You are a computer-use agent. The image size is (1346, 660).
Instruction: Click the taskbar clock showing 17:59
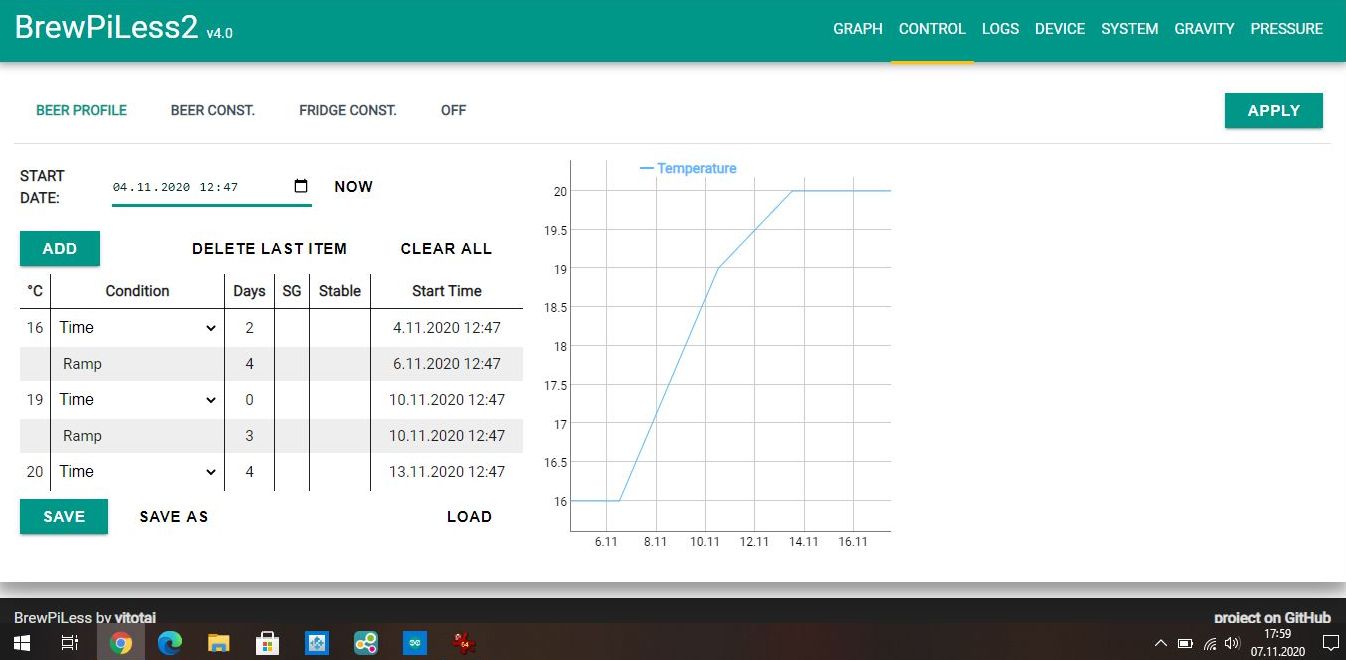(1278, 643)
